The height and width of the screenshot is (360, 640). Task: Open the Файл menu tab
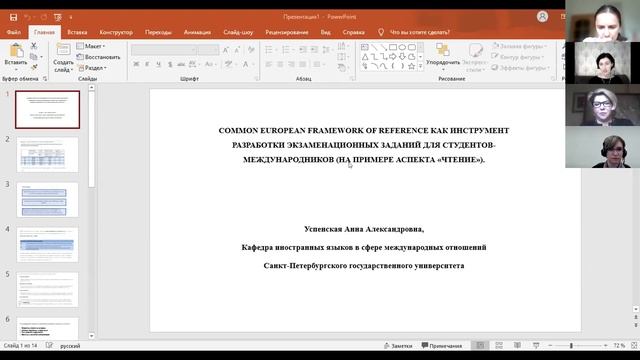[13, 32]
